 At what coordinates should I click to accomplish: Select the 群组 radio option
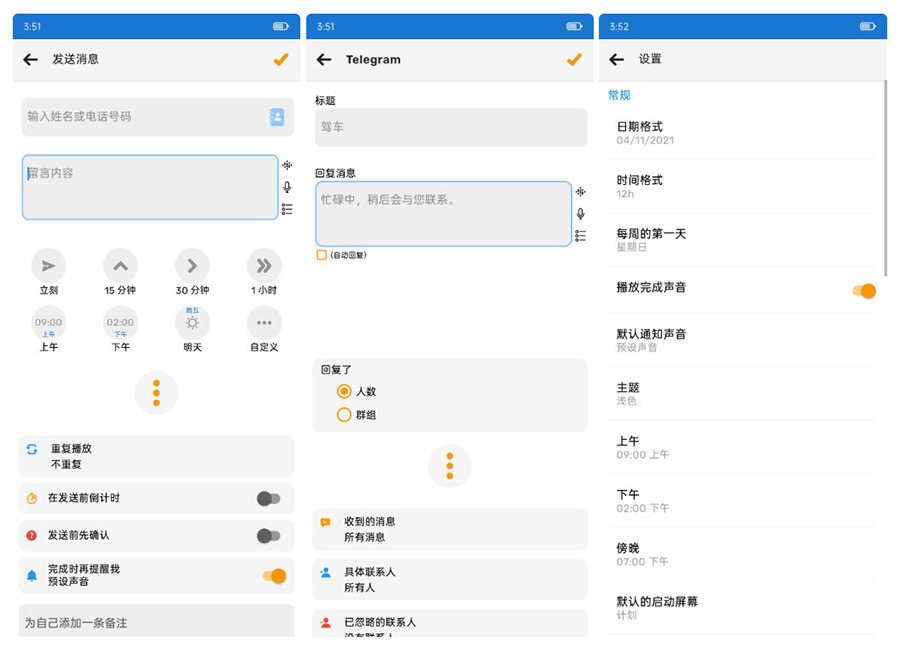(344, 415)
